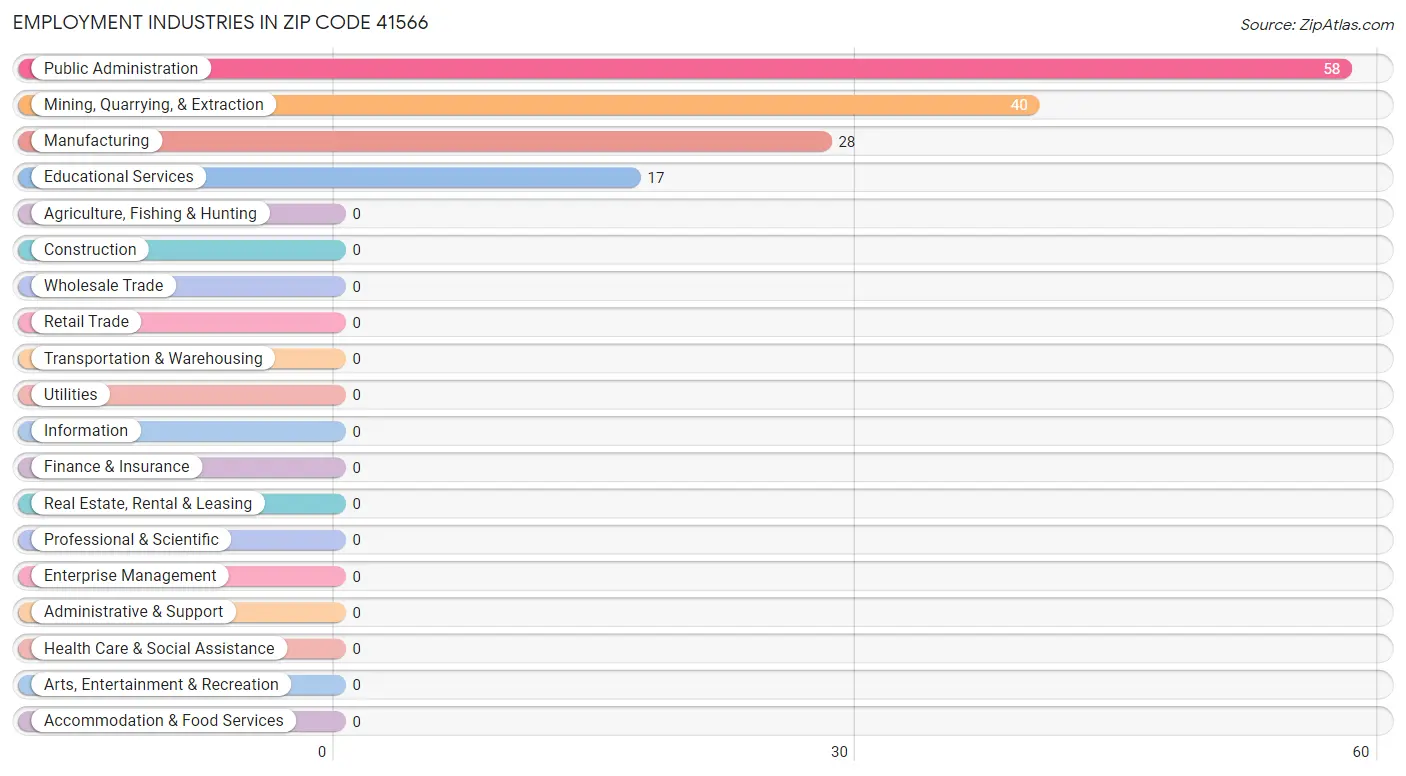The image size is (1406, 776).
Task: Select the Utilities label
Action: [x=71, y=394]
